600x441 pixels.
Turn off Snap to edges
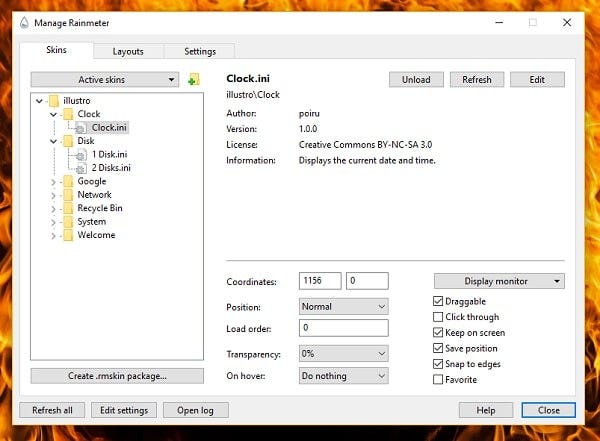(x=438, y=364)
